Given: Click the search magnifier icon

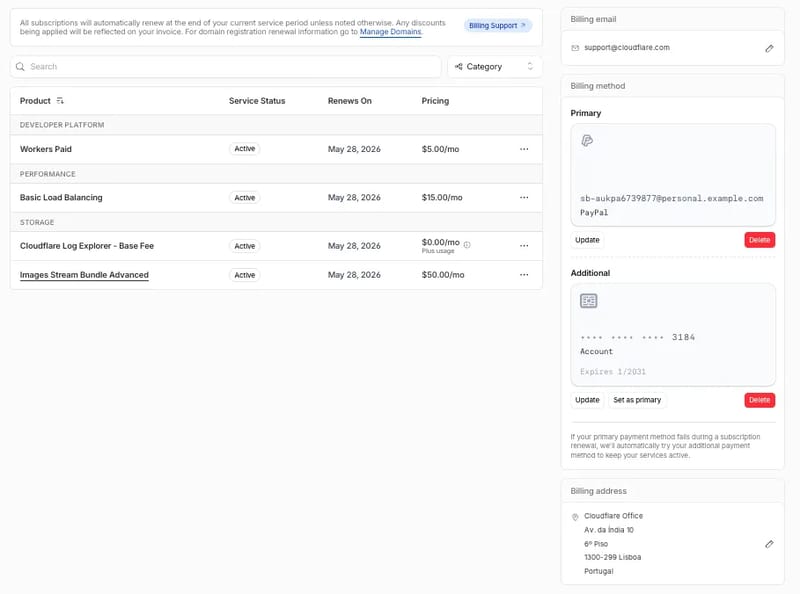Looking at the screenshot, I should [20, 67].
